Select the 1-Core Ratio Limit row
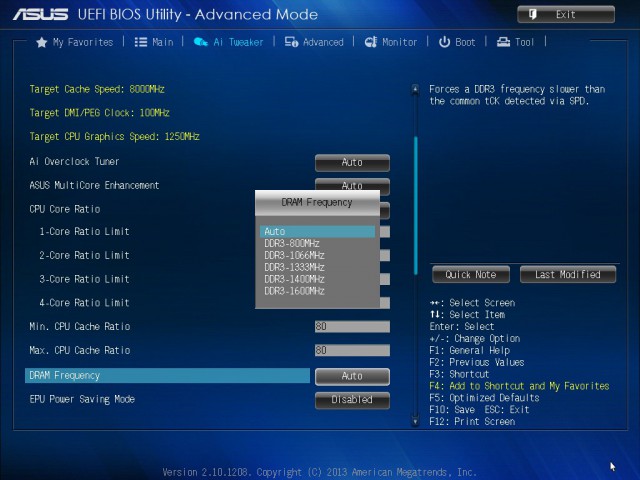This screenshot has height=480, width=640. coord(84,231)
